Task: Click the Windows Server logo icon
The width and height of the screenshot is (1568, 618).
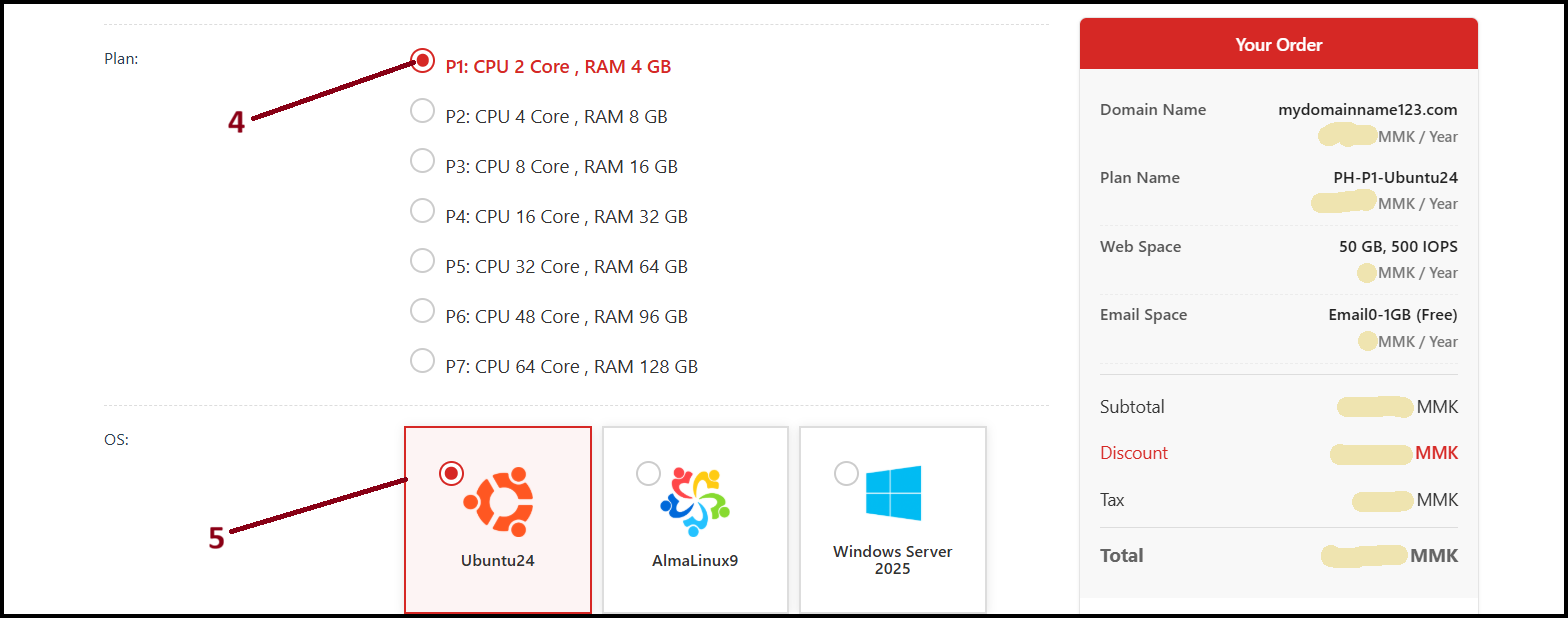Action: tap(893, 493)
